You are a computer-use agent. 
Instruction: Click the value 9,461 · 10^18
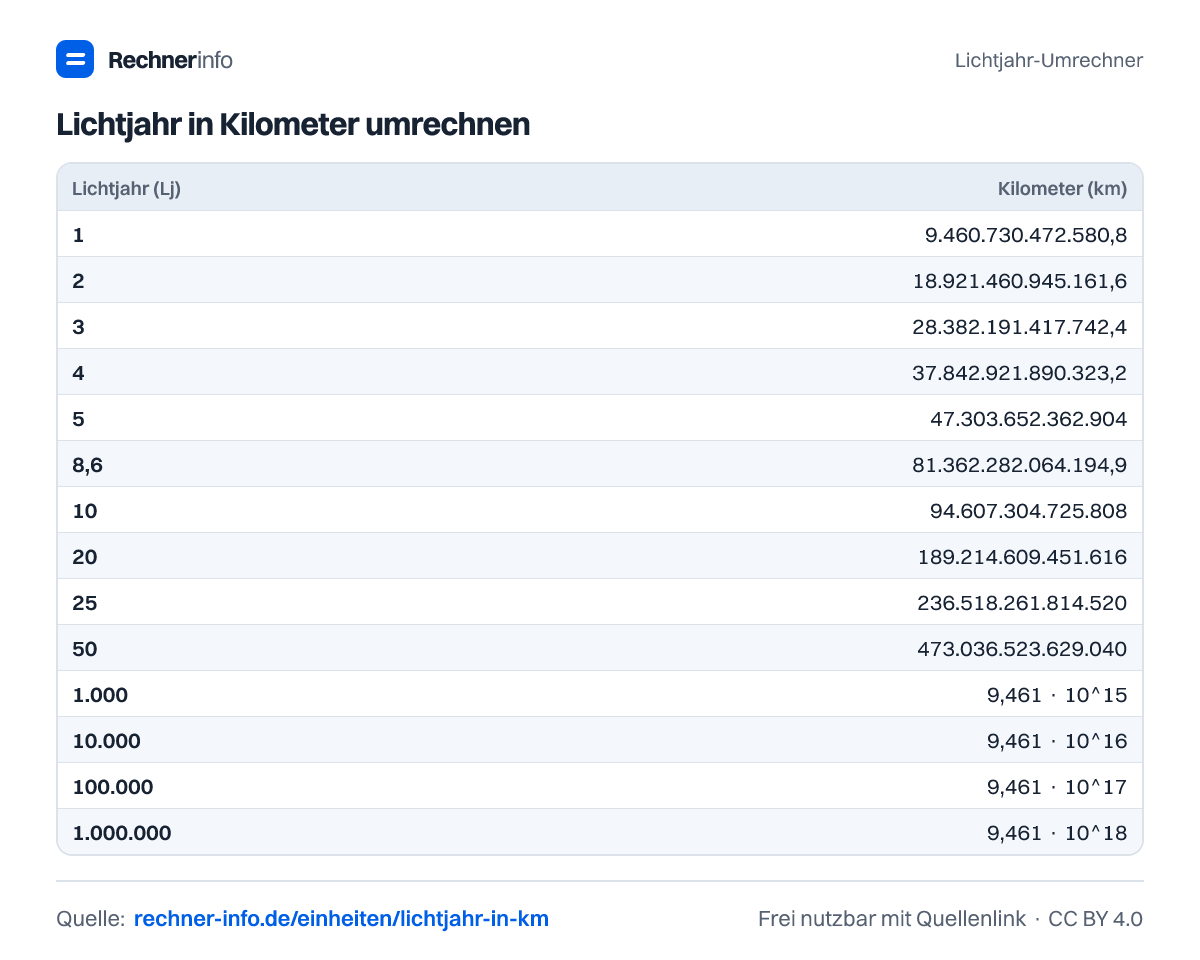click(x=1057, y=833)
